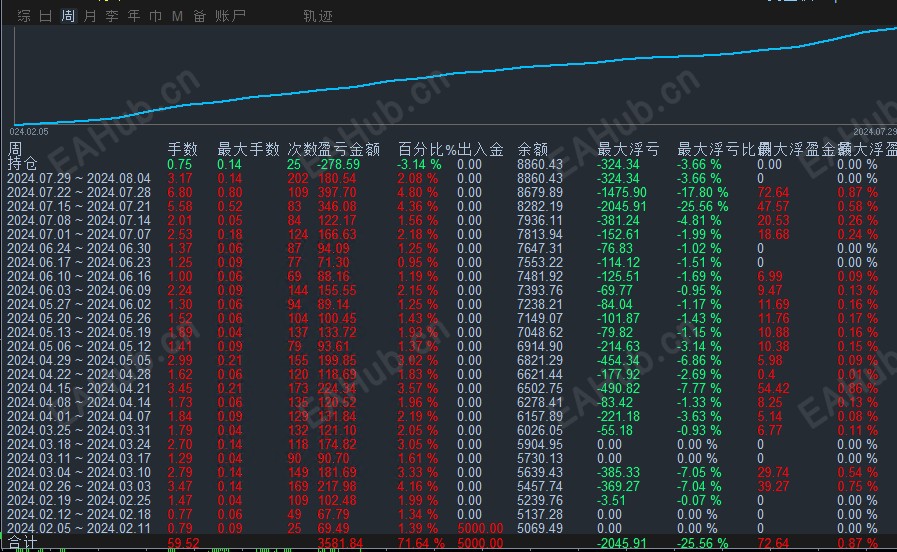Select the row 2024.04.15 ~ 2024.04.21

(448, 389)
